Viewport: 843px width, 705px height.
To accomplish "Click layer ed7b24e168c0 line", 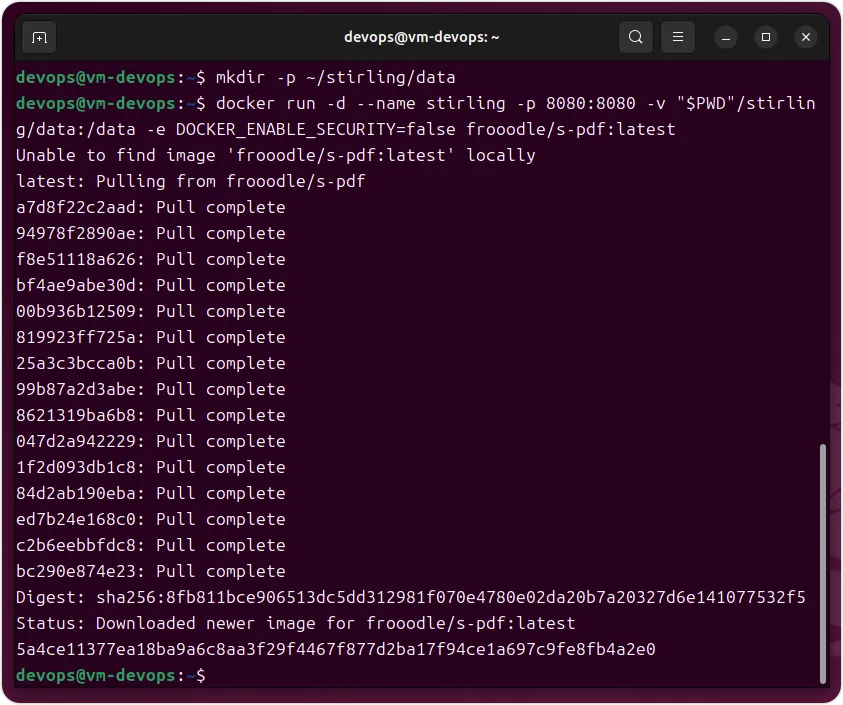I will [151, 519].
